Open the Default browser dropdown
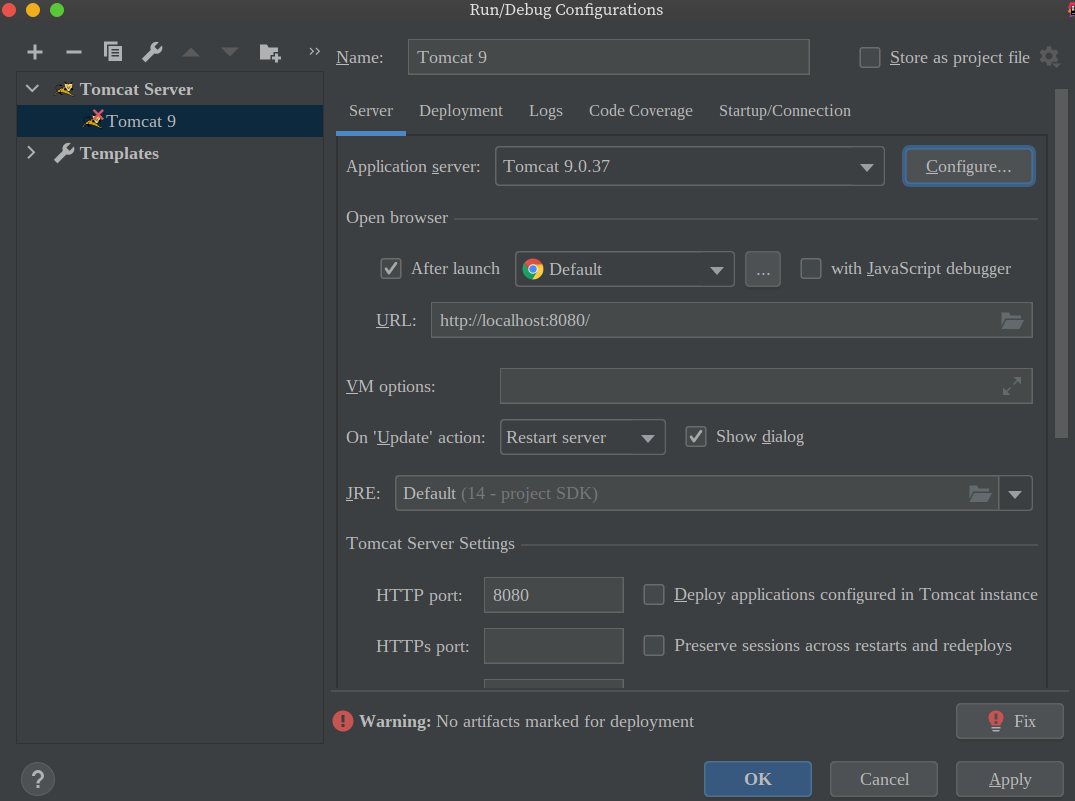 [x=625, y=269]
